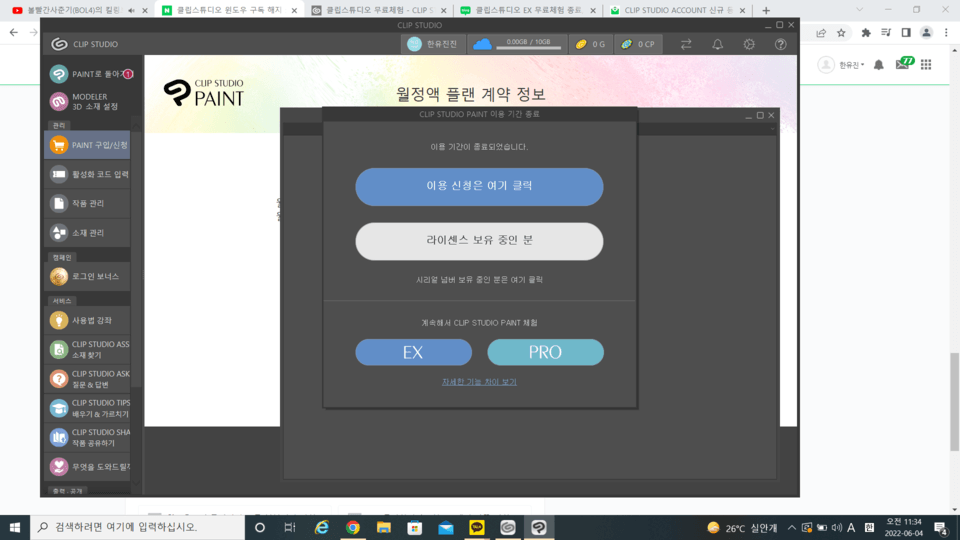
Task: Open 사용법 강좌 service
Action: 88,320
